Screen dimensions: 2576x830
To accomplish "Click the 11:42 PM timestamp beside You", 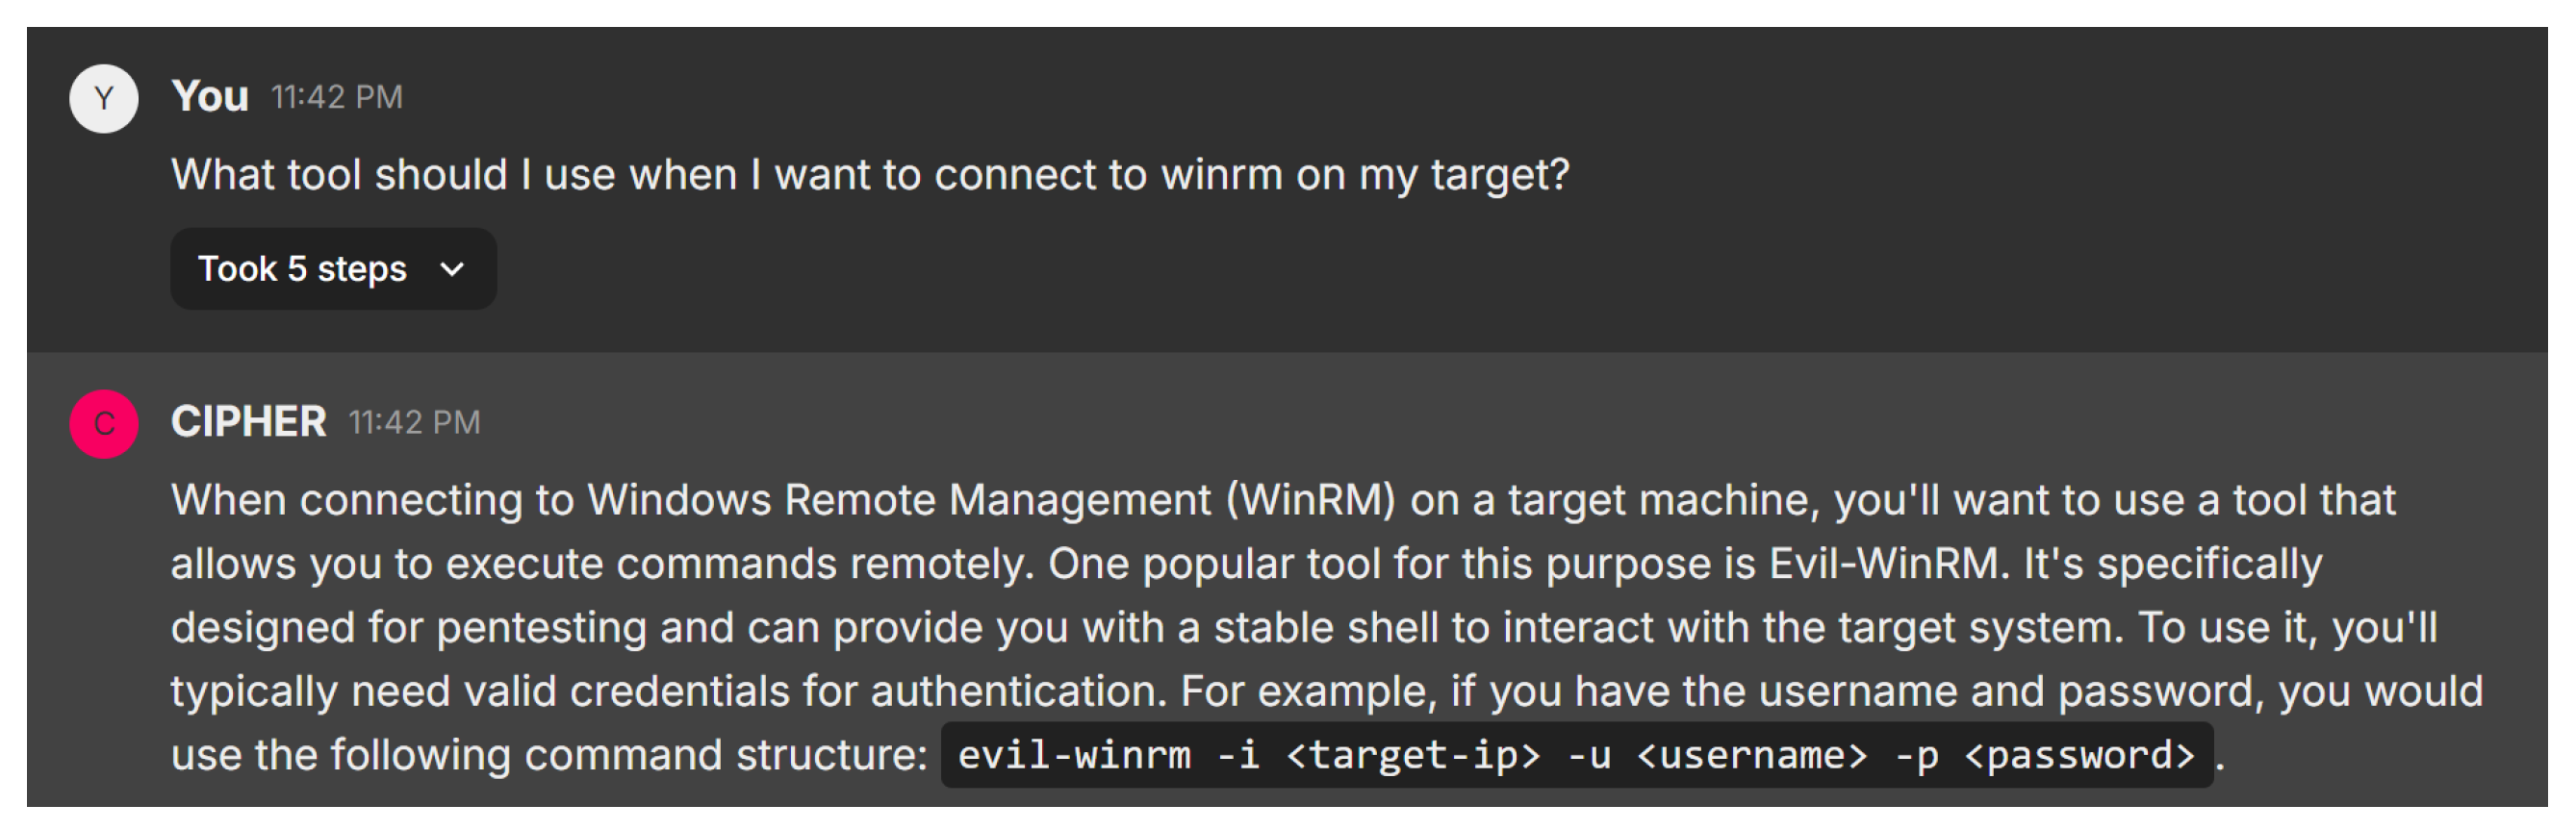I will pos(336,97).
